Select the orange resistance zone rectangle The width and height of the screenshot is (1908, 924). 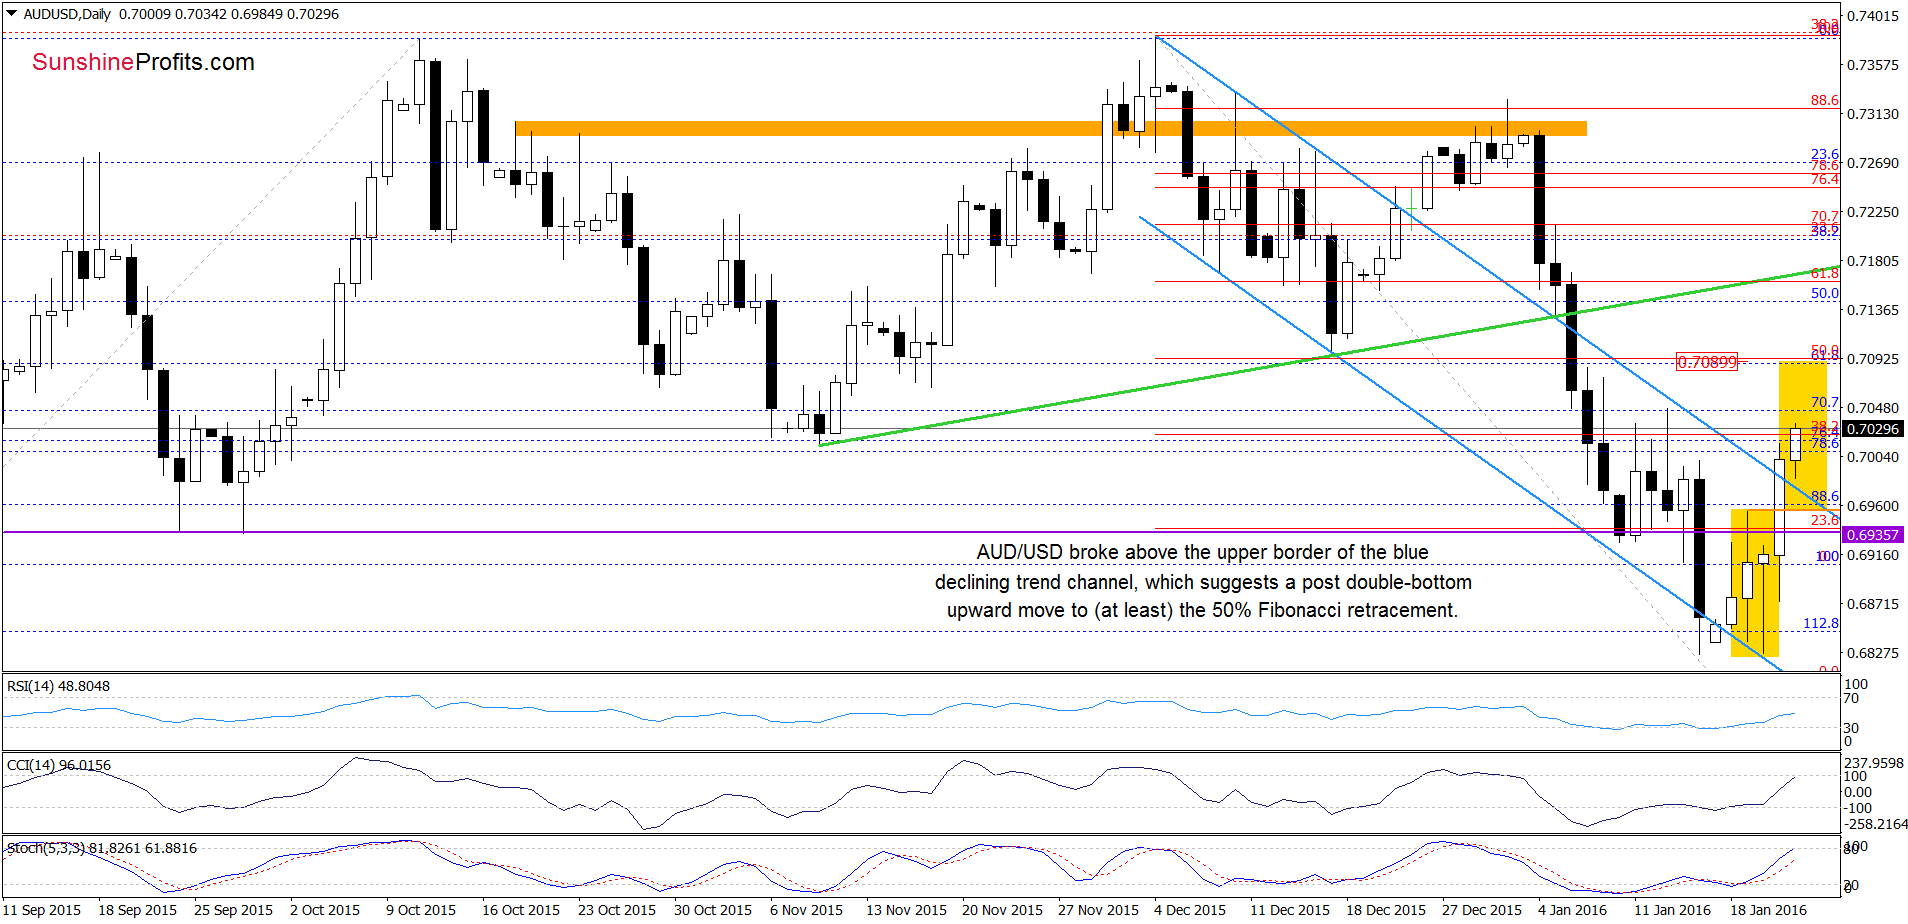click(x=1050, y=128)
